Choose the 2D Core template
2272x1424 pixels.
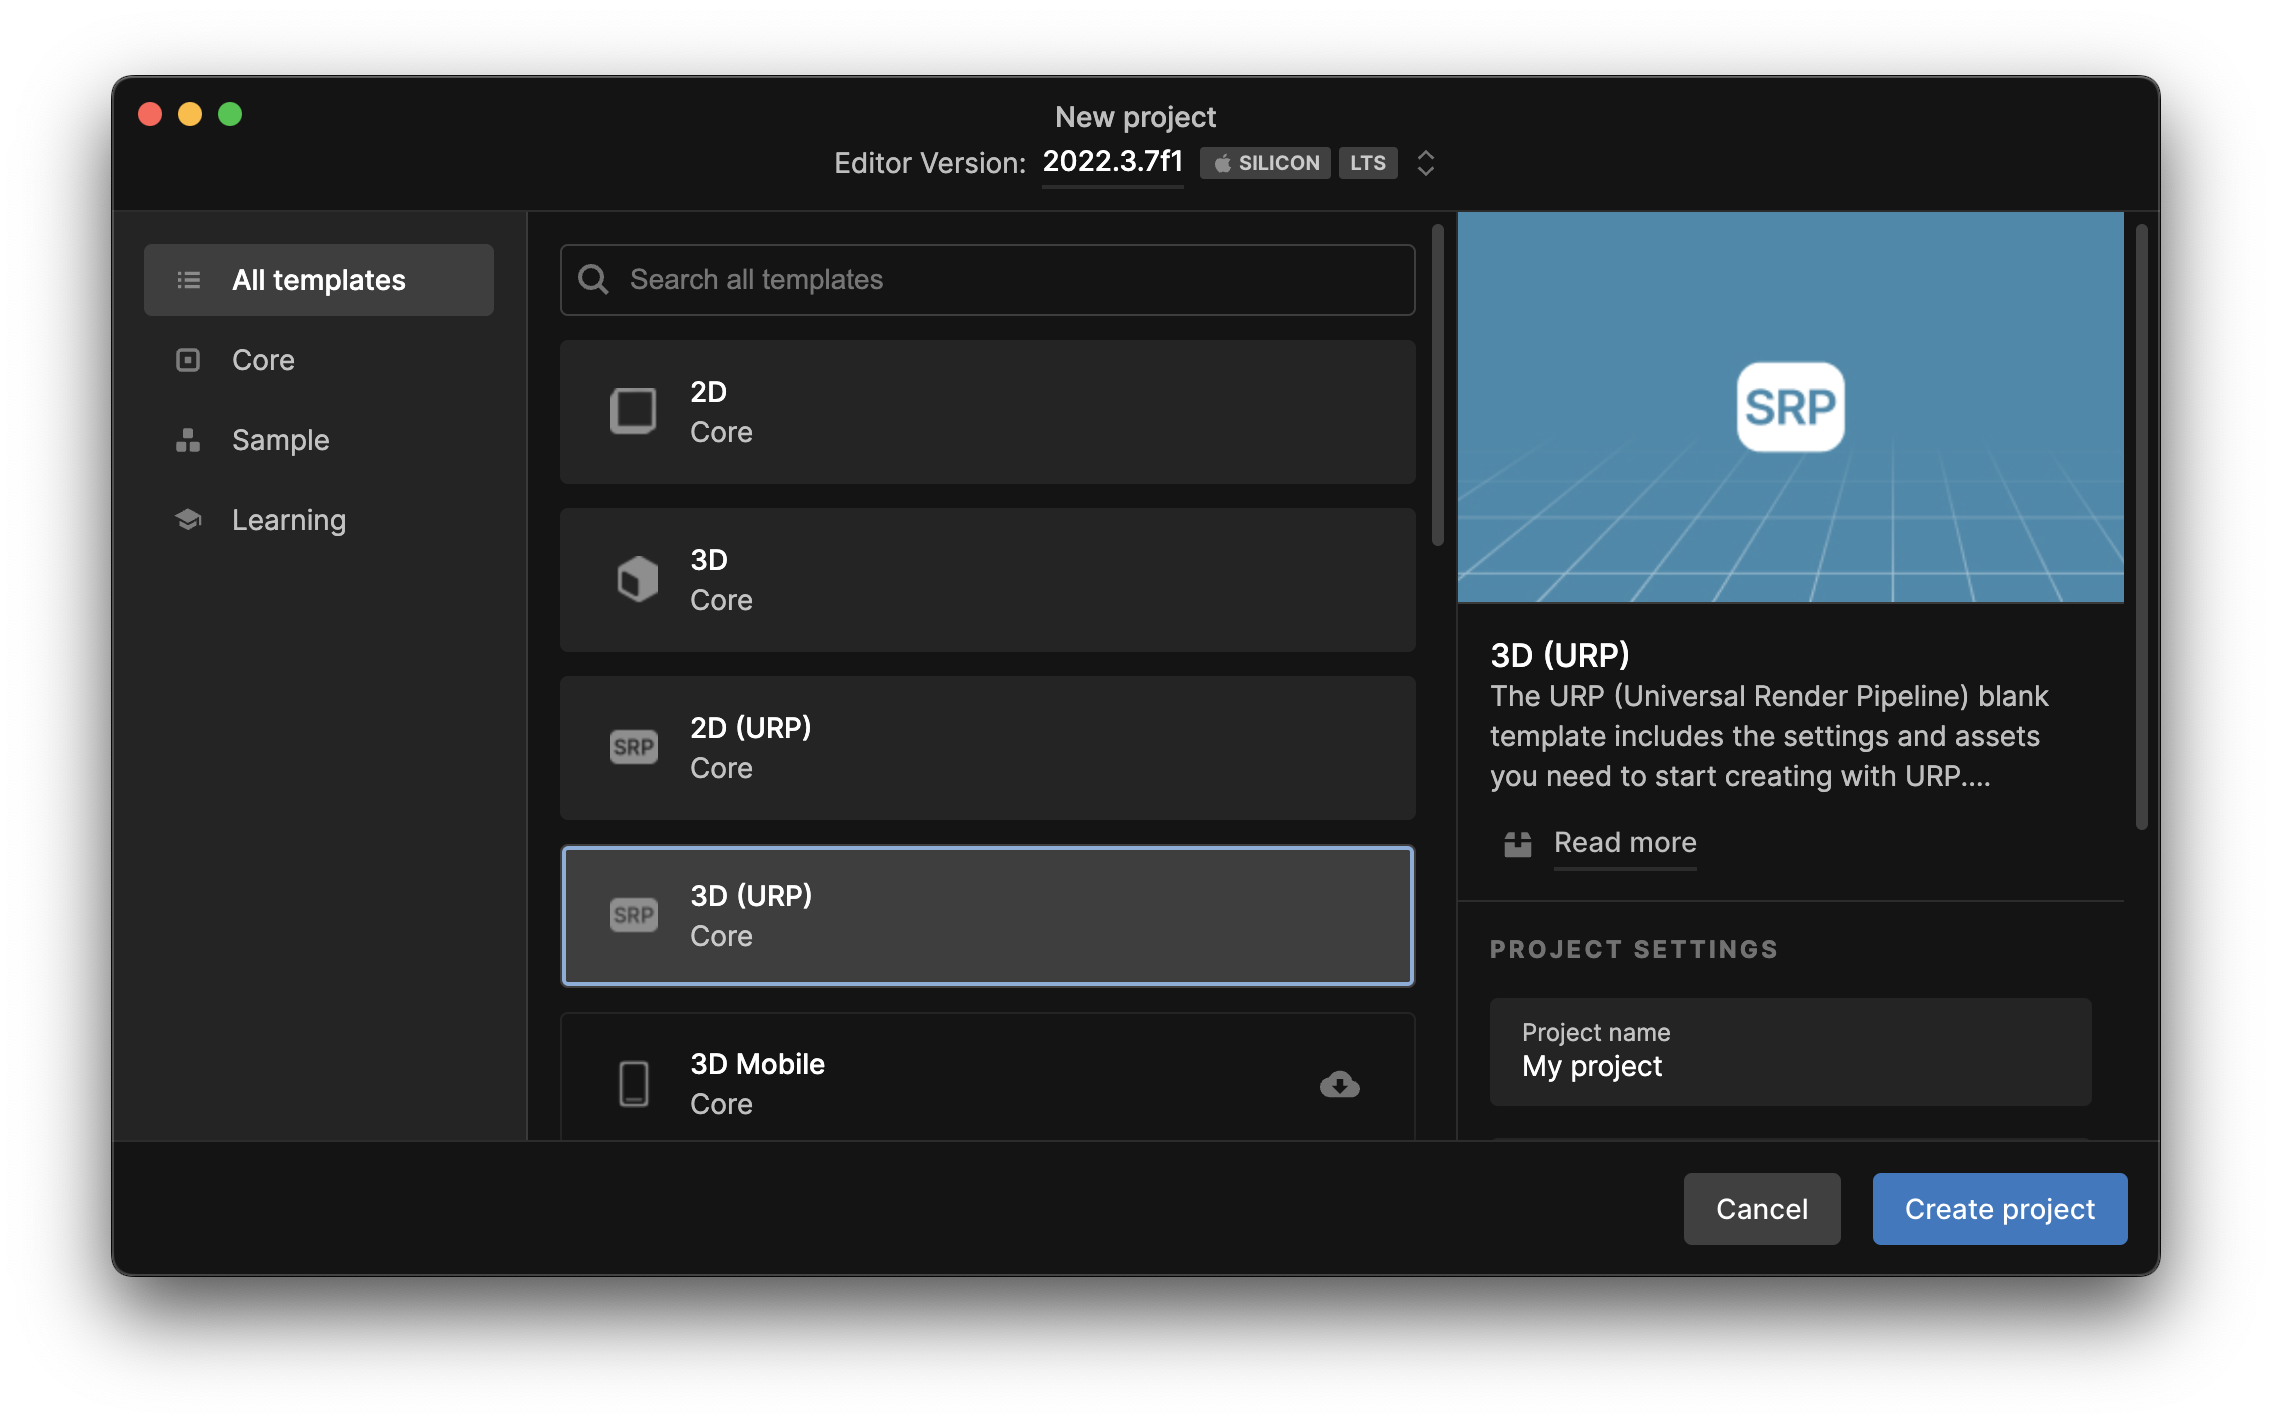[x=987, y=412]
